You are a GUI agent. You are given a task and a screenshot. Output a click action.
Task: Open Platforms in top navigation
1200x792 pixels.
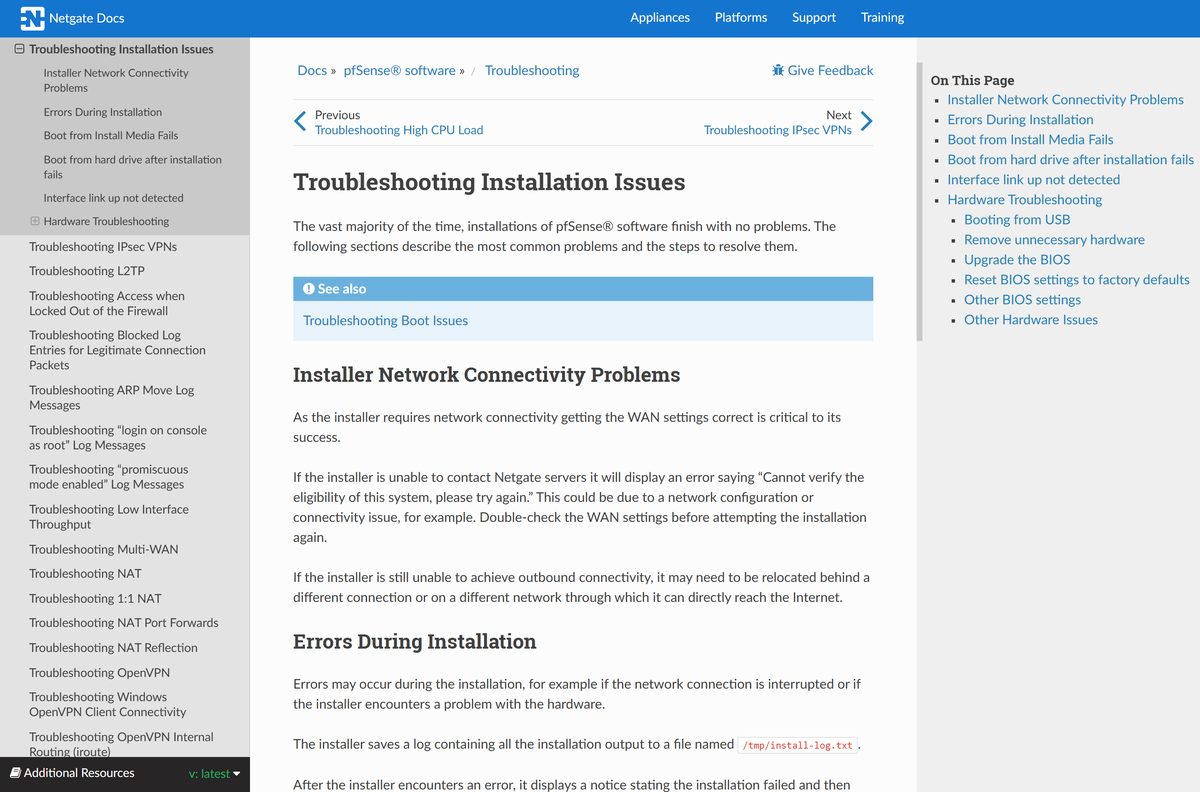[x=741, y=17]
